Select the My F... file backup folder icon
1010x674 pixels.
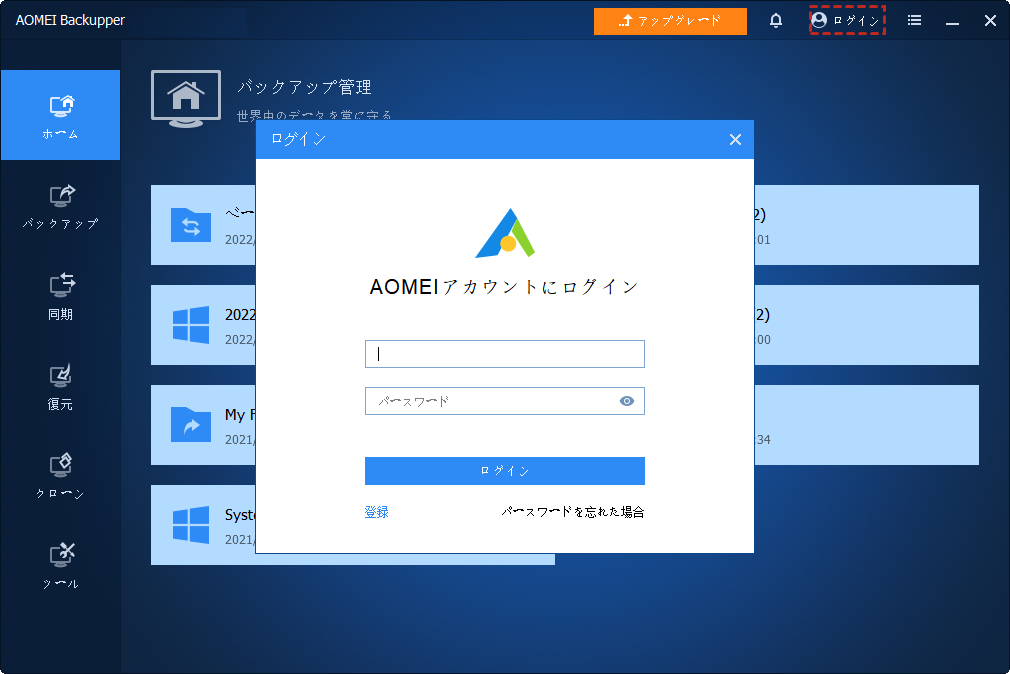[x=191, y=425]
